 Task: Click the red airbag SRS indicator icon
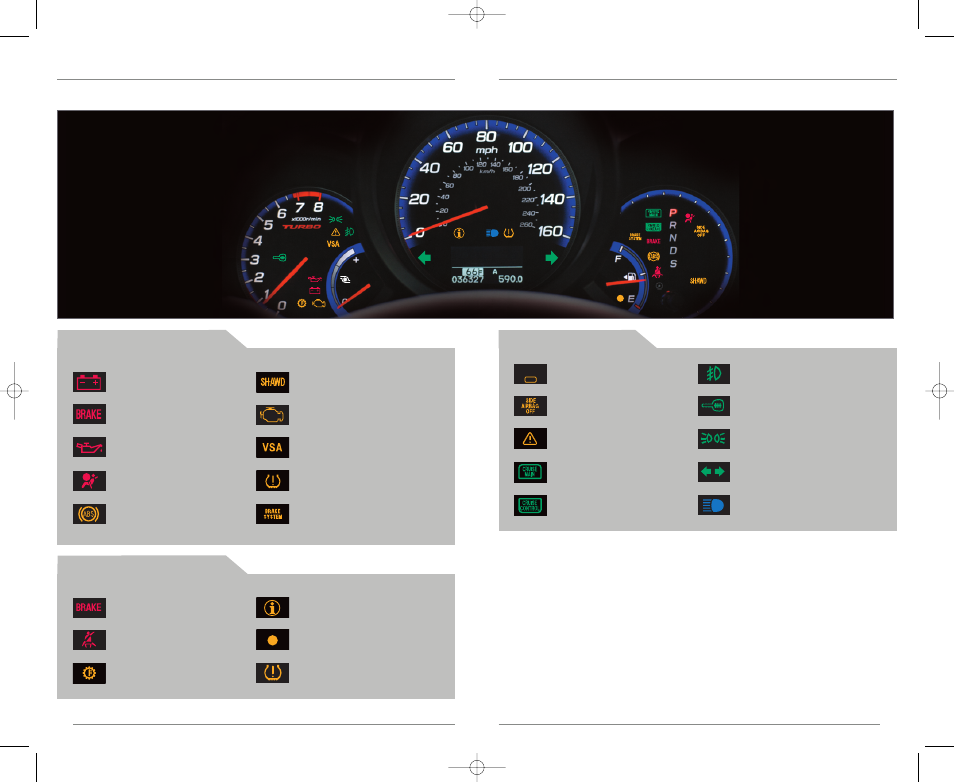click(x=89, y=481)
